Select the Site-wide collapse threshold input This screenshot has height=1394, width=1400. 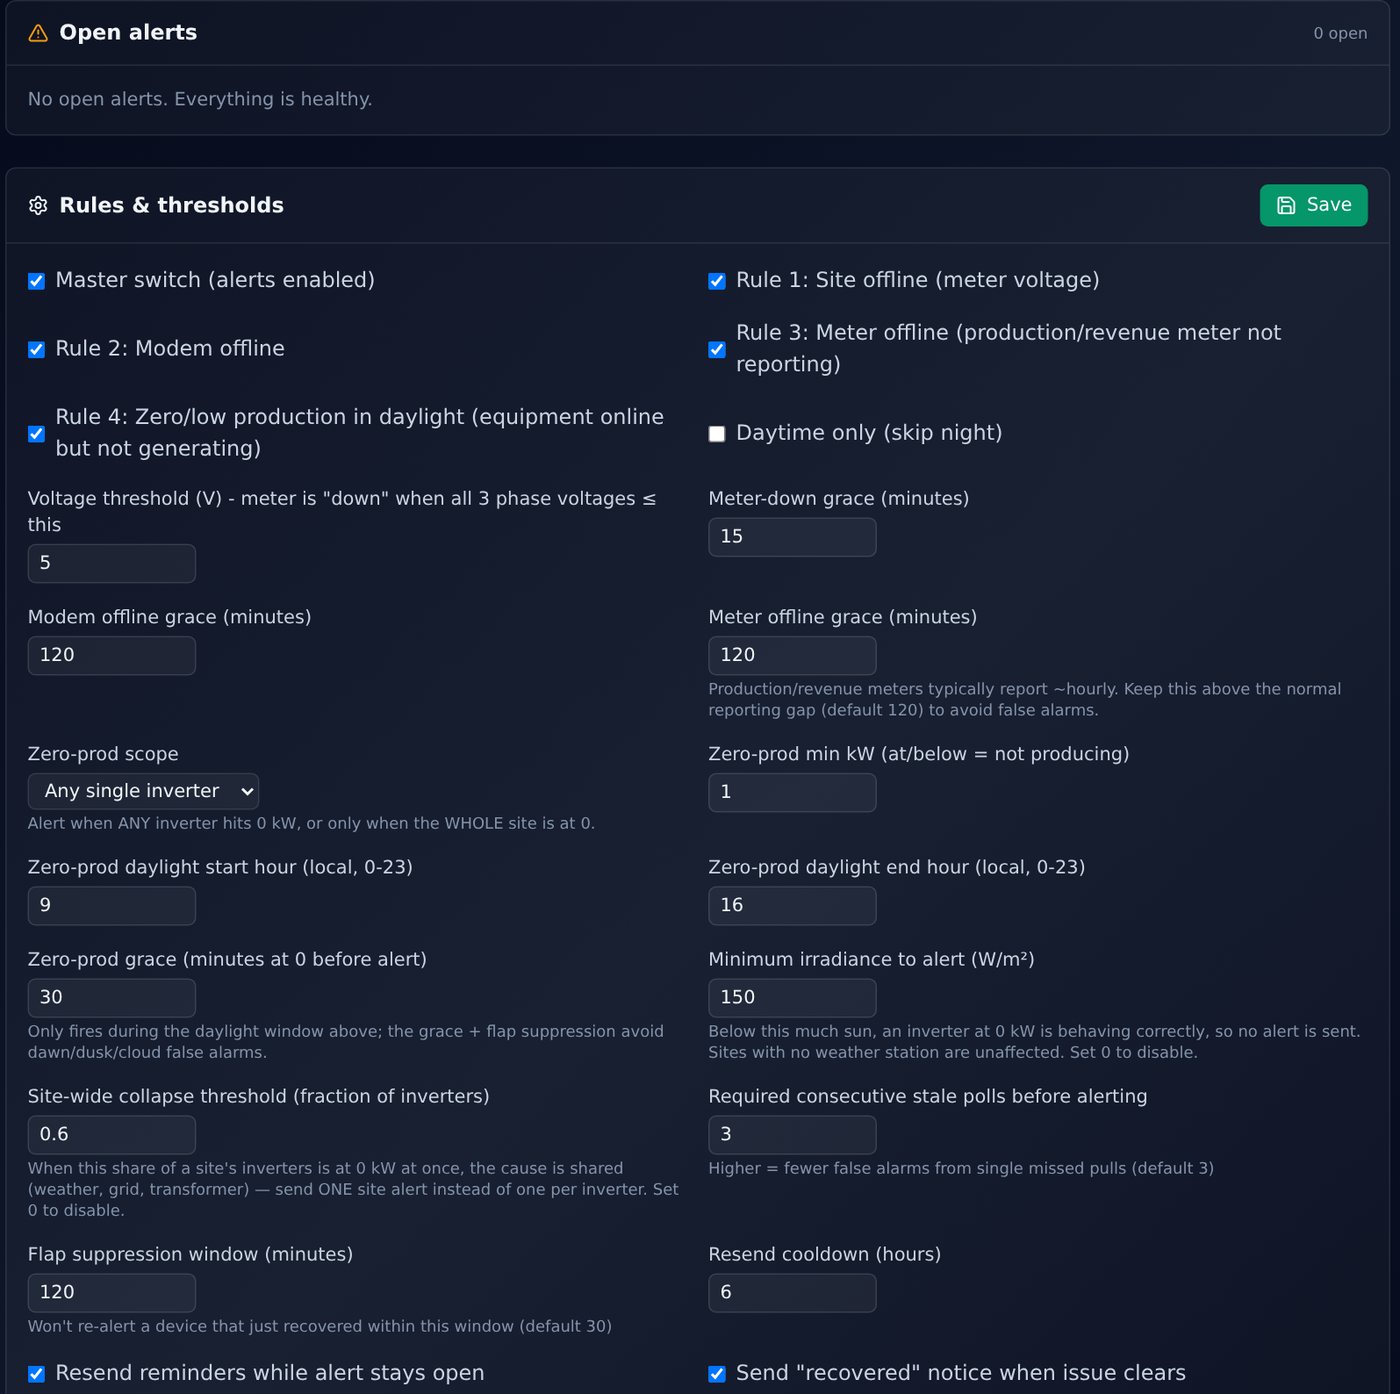tap(112, 1134)
